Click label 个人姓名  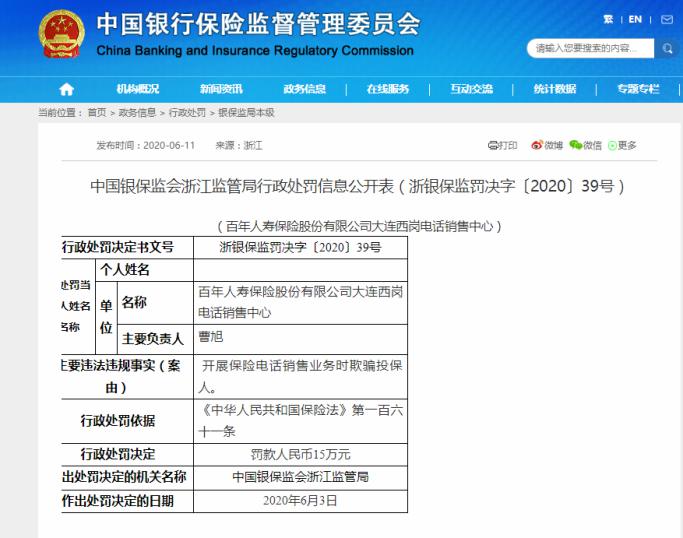[125, 270]
